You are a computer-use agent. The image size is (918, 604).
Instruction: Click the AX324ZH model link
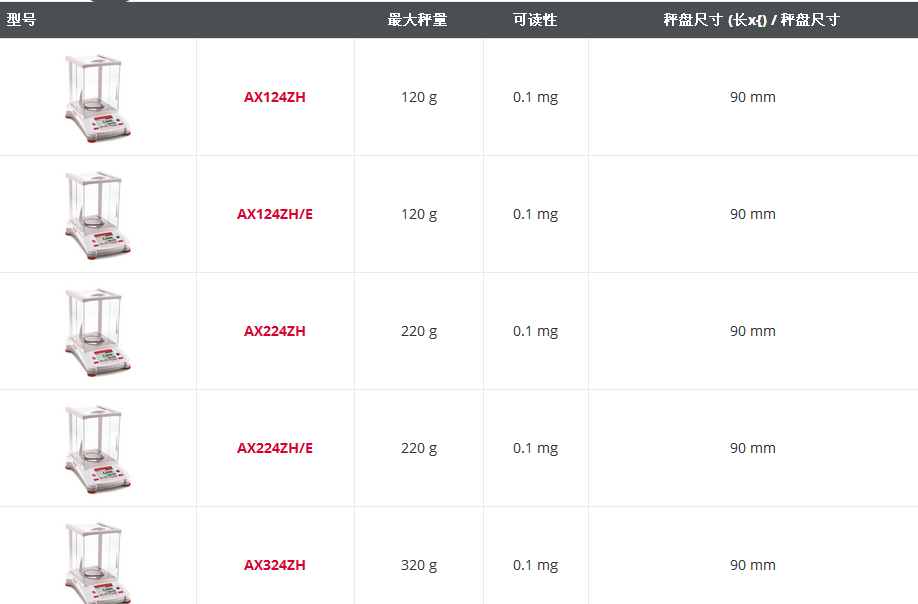[275, 565]
